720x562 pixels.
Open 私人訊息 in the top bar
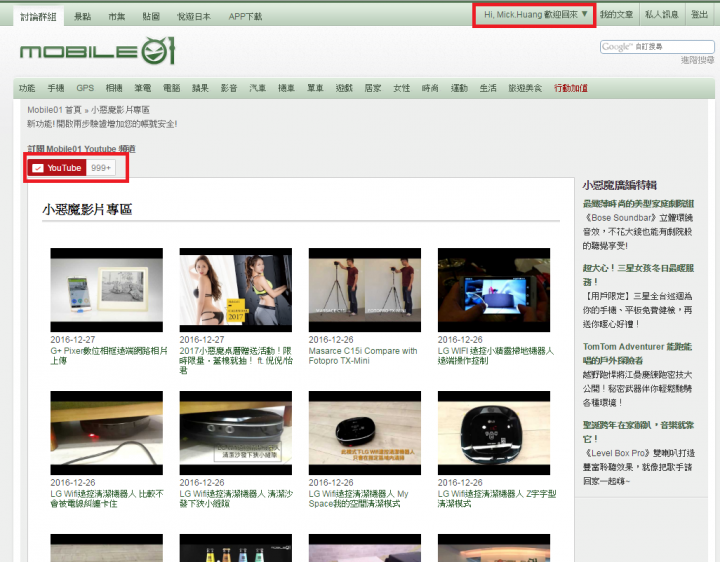pos(662,15)
